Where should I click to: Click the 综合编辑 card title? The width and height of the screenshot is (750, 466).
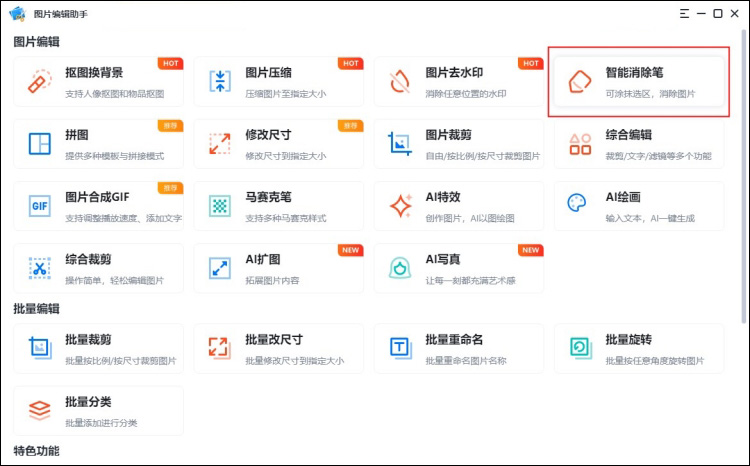[629, 135]
